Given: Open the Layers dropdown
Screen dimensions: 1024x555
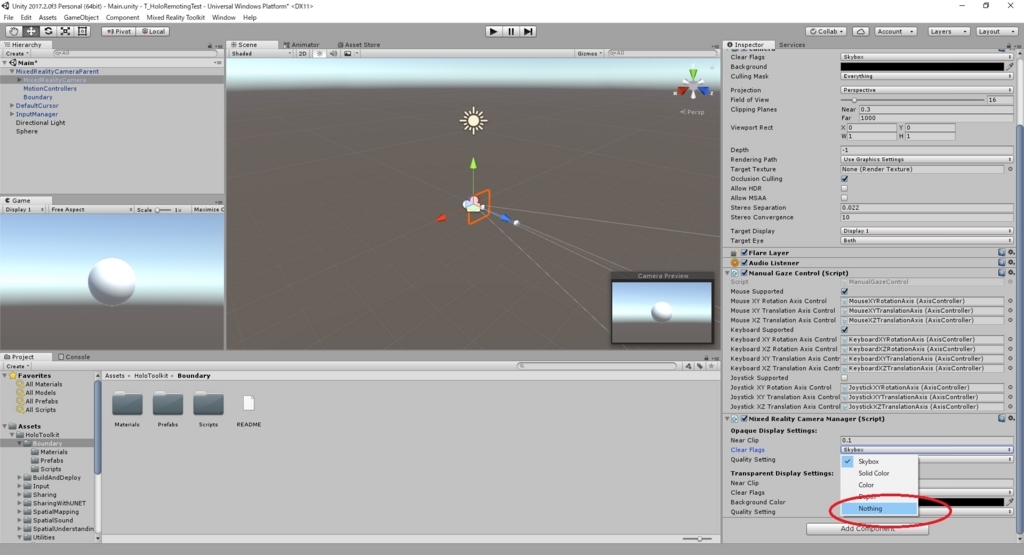Looking at the screenshot, I should pos(948,31).
